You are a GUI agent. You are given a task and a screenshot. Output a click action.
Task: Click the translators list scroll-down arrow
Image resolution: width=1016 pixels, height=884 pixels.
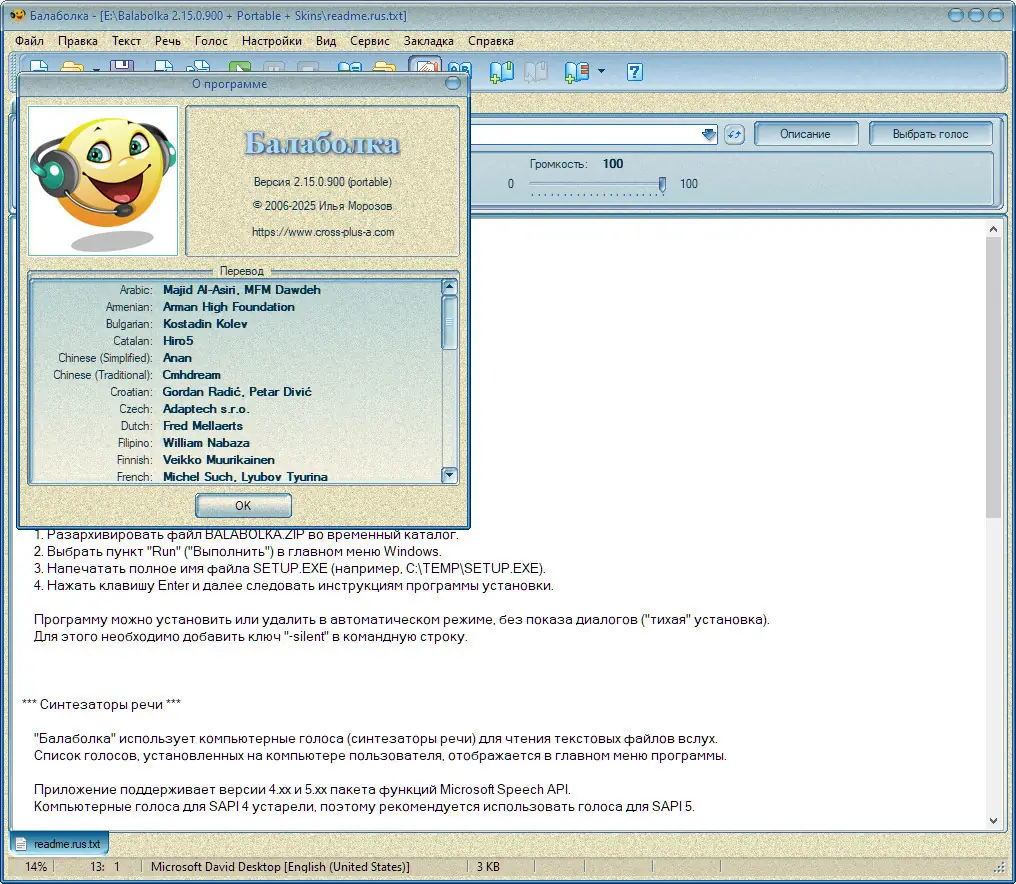pyautogui.click(x=449, y=475)
